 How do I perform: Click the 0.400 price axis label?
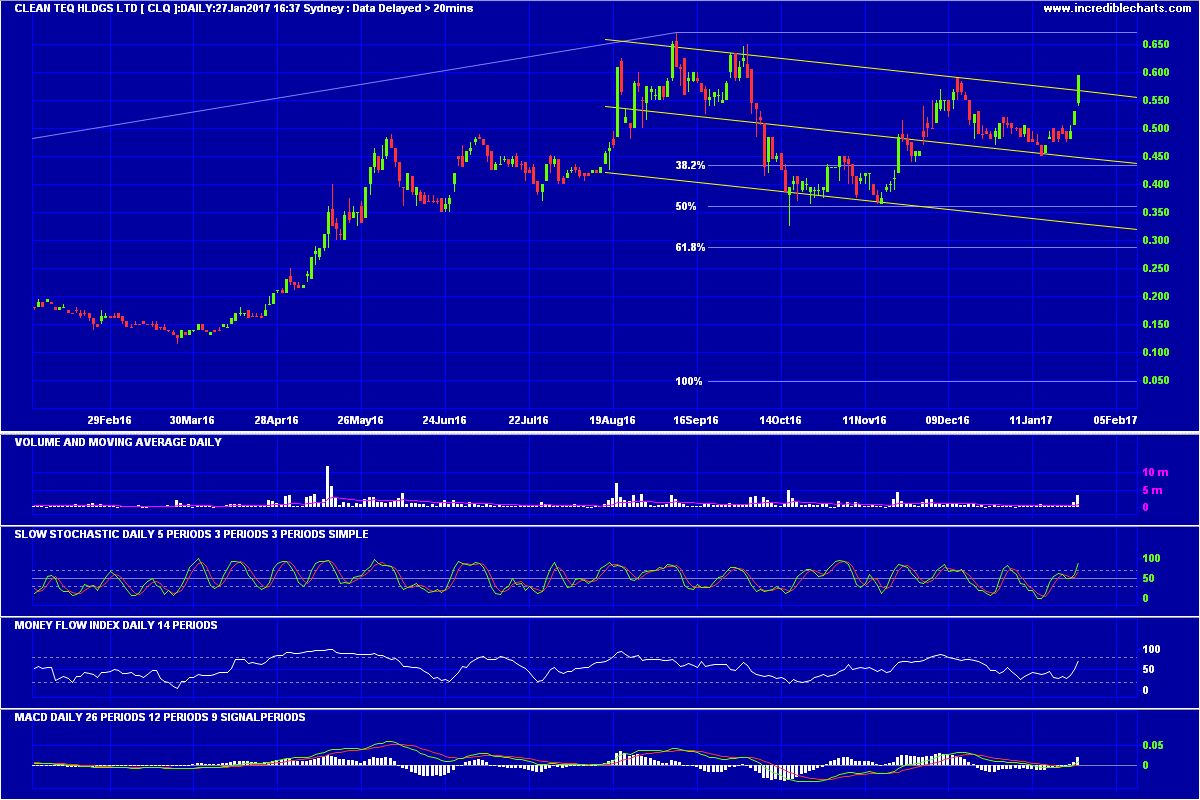[x=1155, y=185]
